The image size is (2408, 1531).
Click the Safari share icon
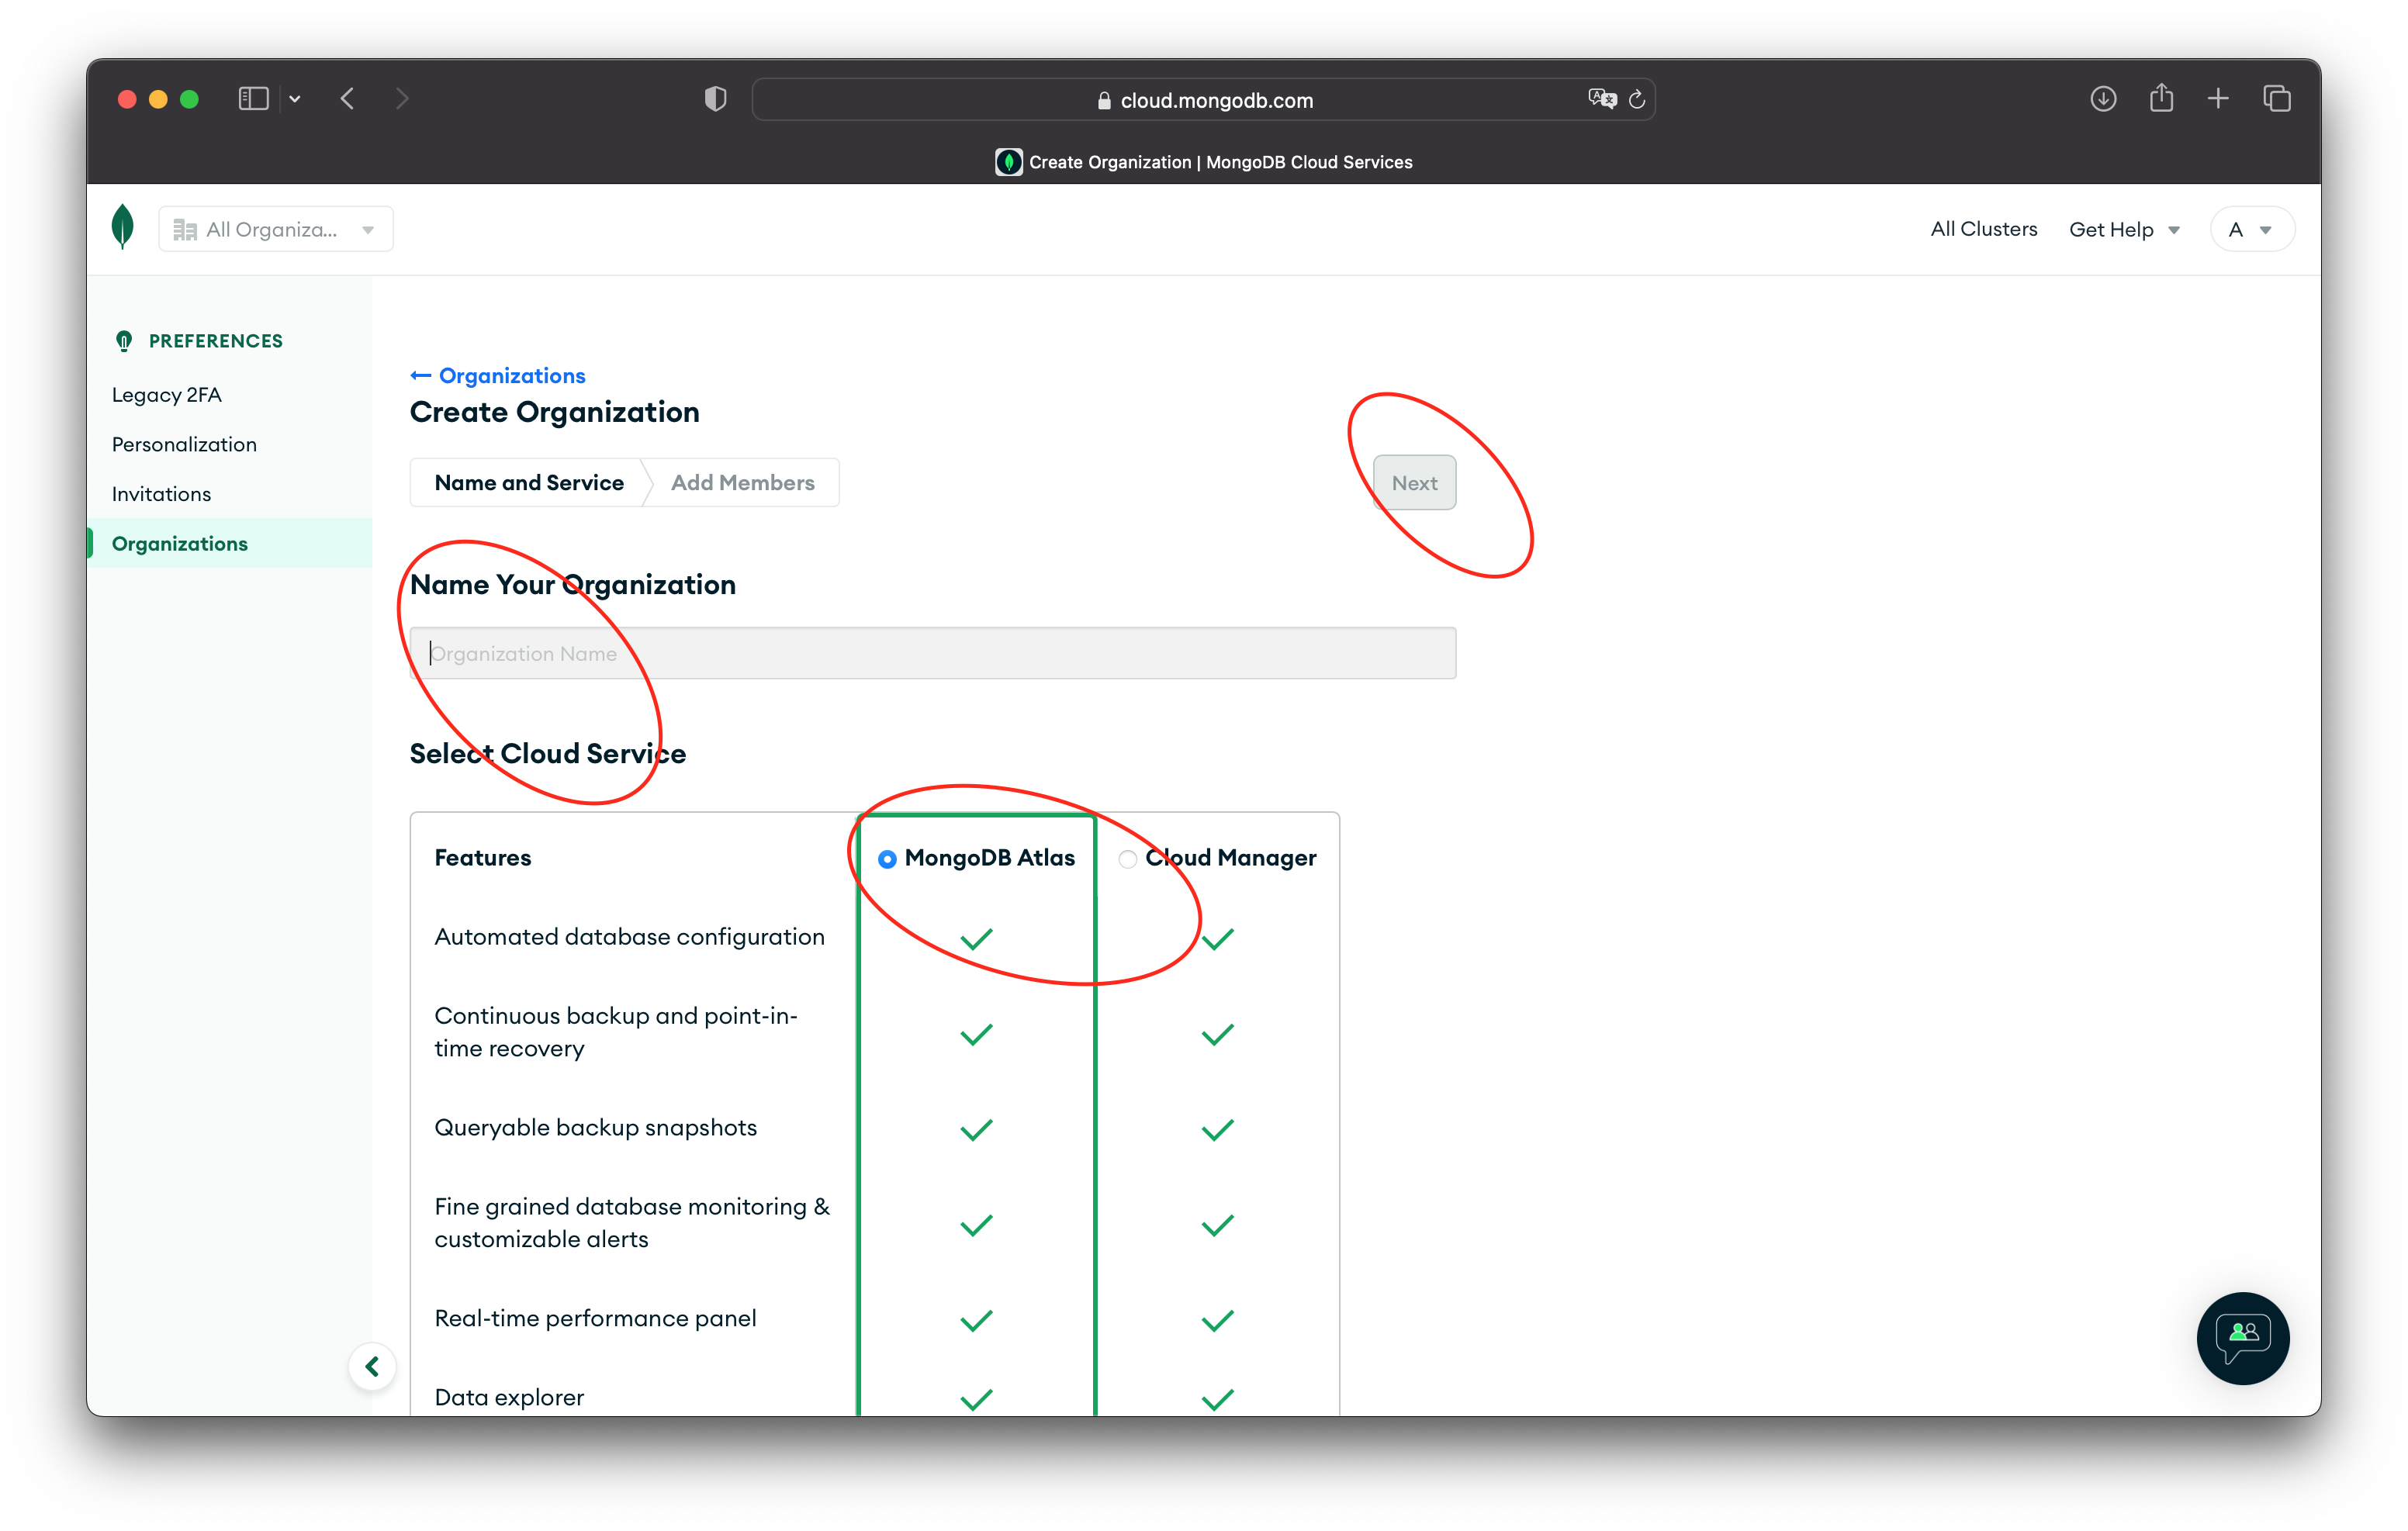[x=2161, y=99]
